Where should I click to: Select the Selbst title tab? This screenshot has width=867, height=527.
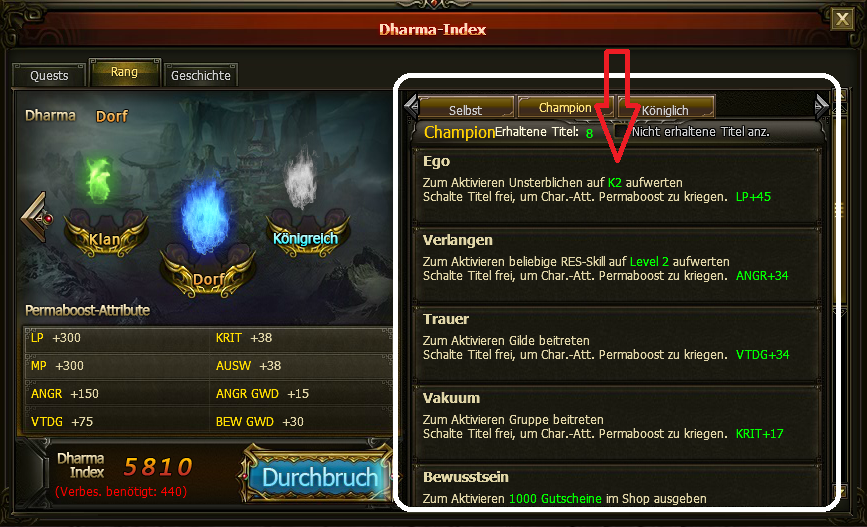coord(466,107)
